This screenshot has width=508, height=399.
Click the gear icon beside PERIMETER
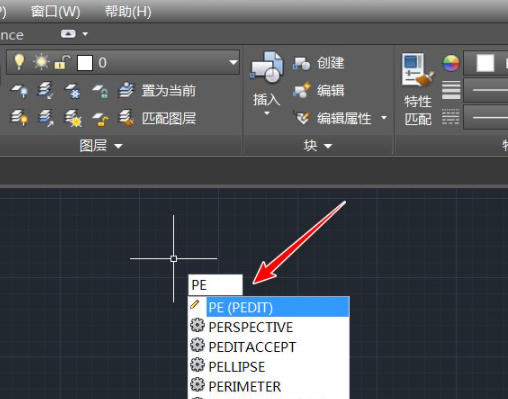click(x=197, y=384)
